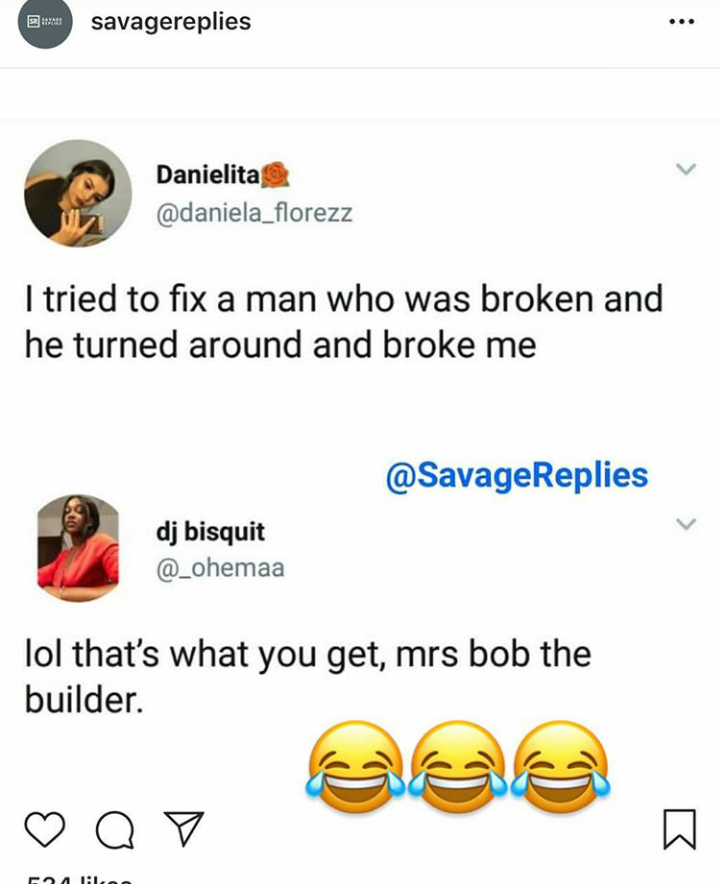This screenshot has width=720, height=884.
Task: Click the @SavageReplies watermark mention
Action: tap(516, 475)
